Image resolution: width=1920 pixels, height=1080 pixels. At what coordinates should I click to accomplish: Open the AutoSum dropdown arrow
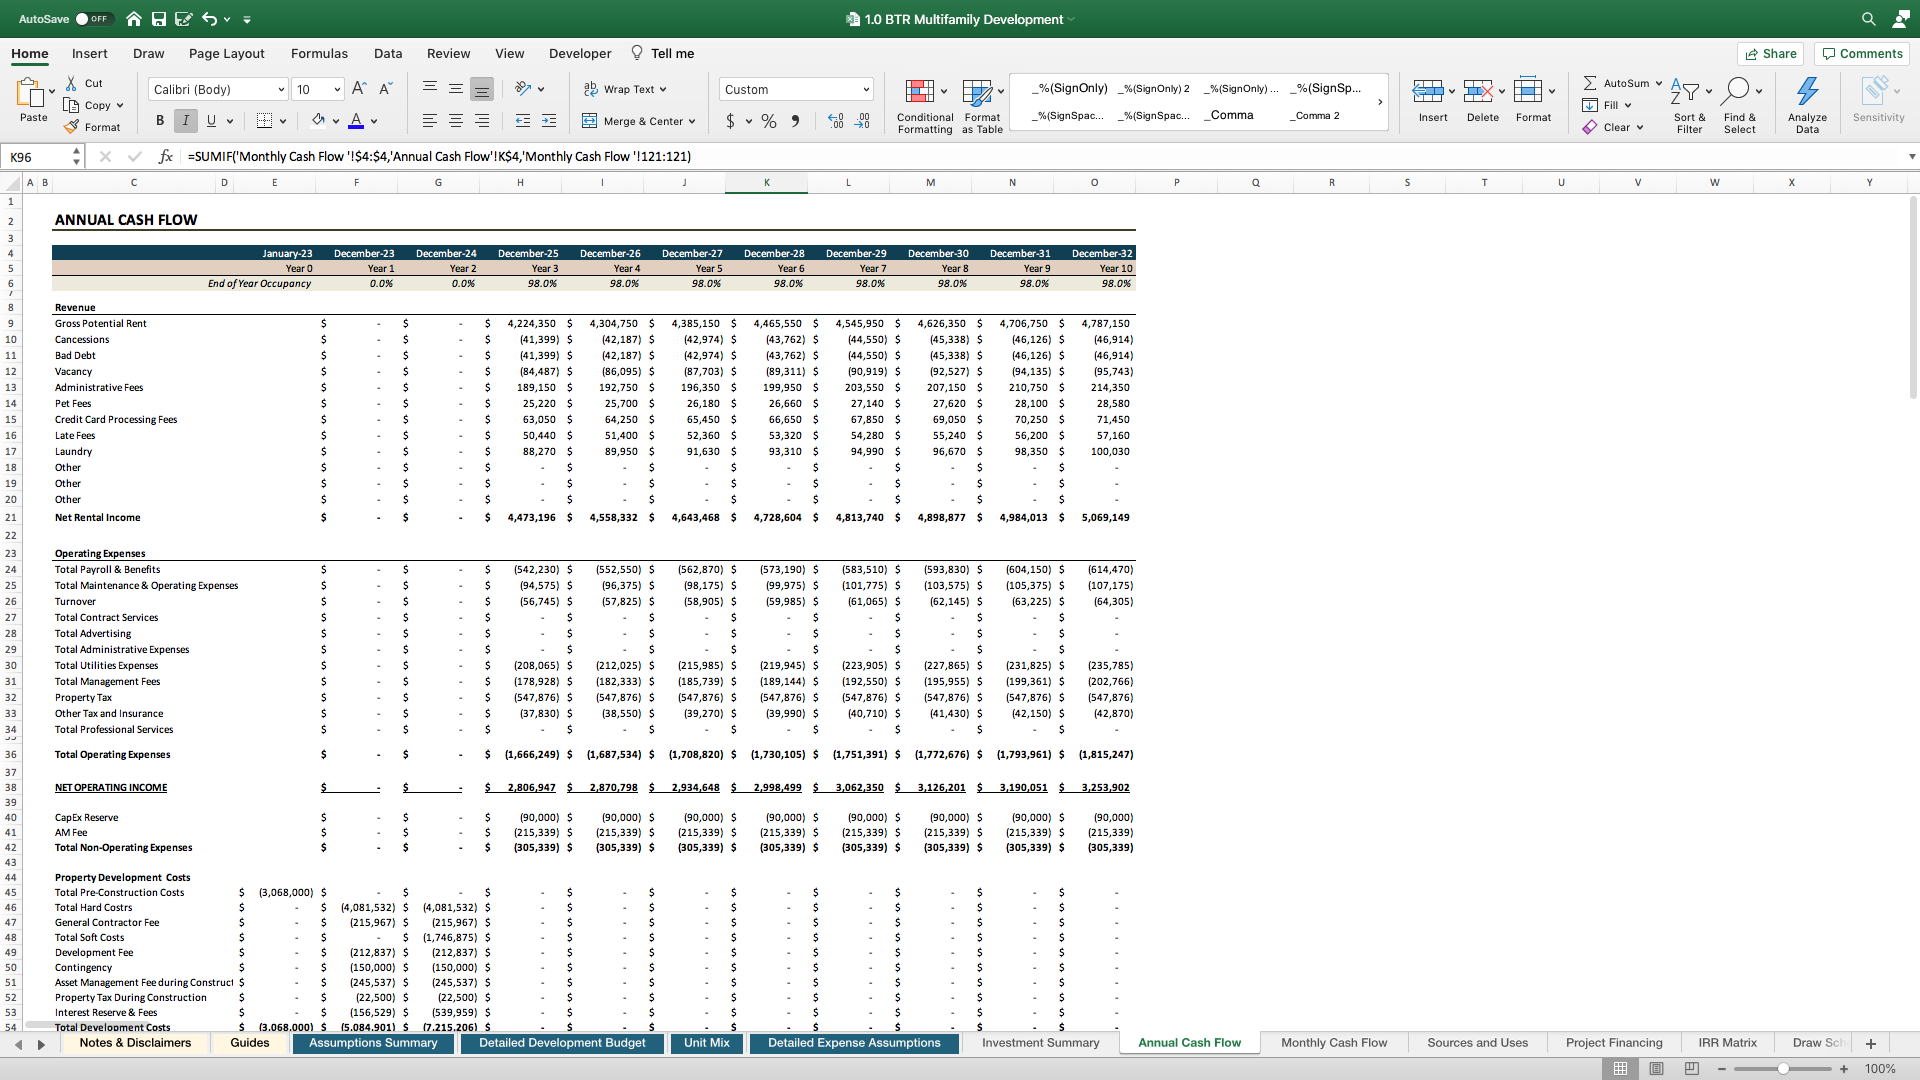tap(1659, 84)
